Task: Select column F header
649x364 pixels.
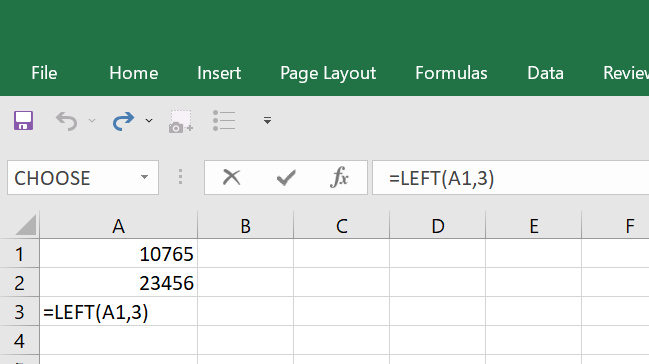Action: point(615,226)
